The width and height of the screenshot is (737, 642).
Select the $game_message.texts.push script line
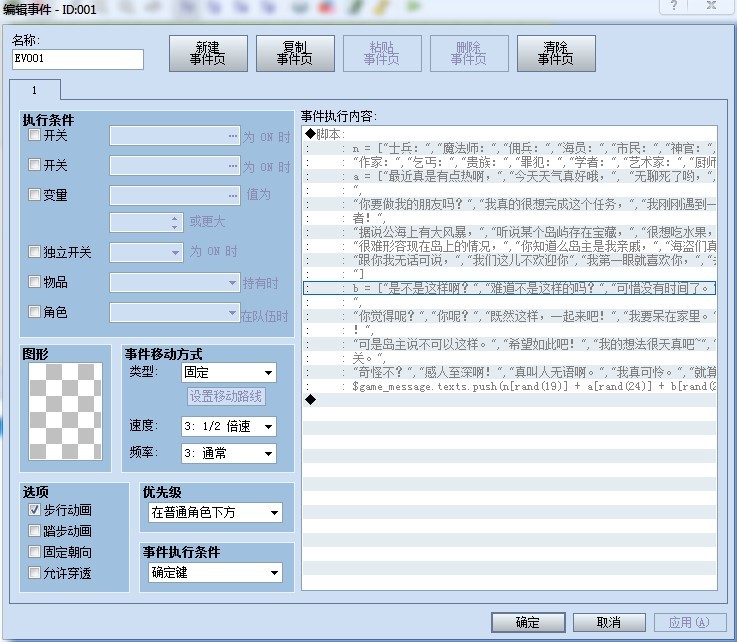pyautogui.click(x=510, y=386)
